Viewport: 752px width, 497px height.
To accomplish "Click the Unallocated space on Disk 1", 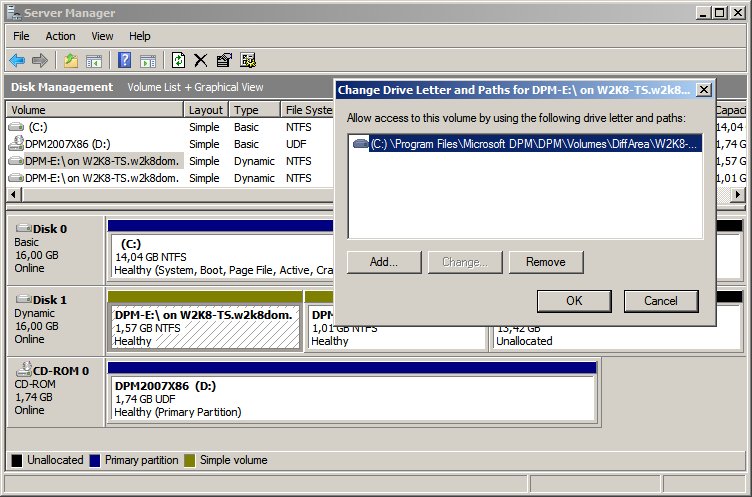I will 619,340.
